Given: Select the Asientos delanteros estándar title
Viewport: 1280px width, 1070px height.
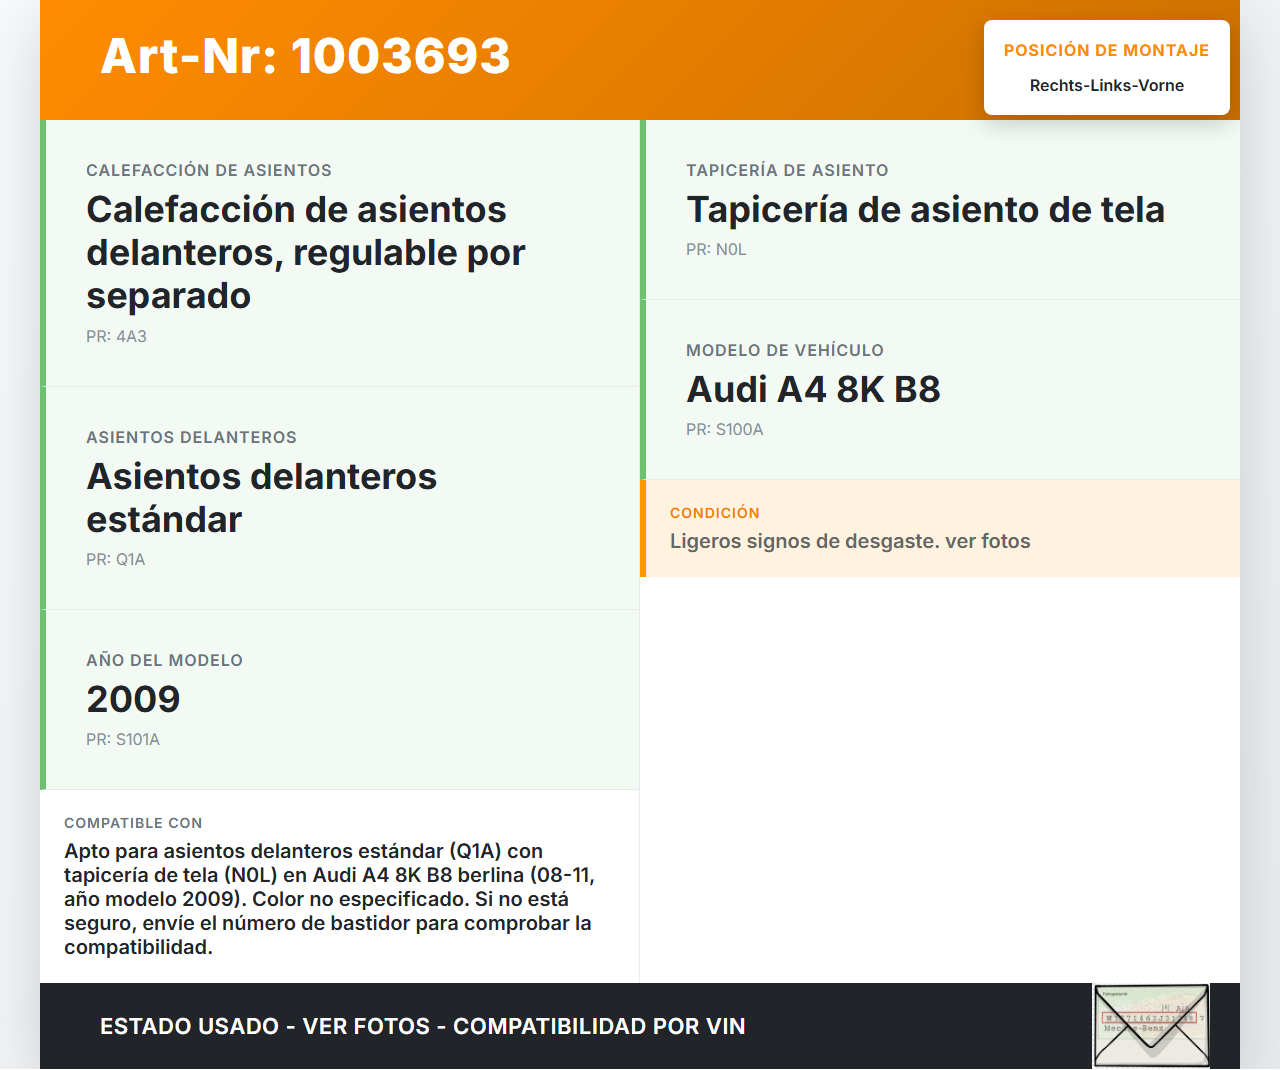Looking at the screenshot, I should pos(261,498).
